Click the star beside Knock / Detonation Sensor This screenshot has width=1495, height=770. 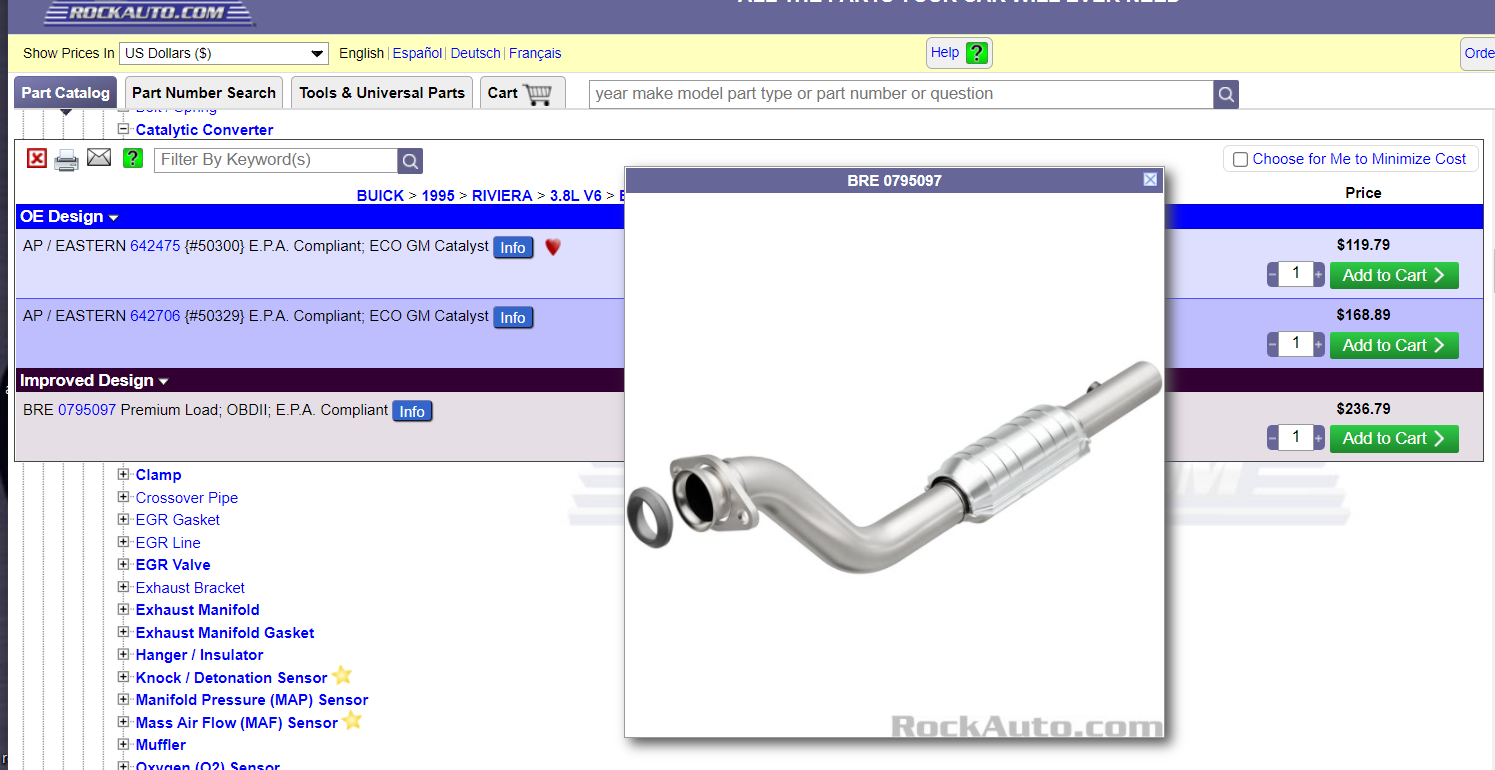[x=342, y=676]
